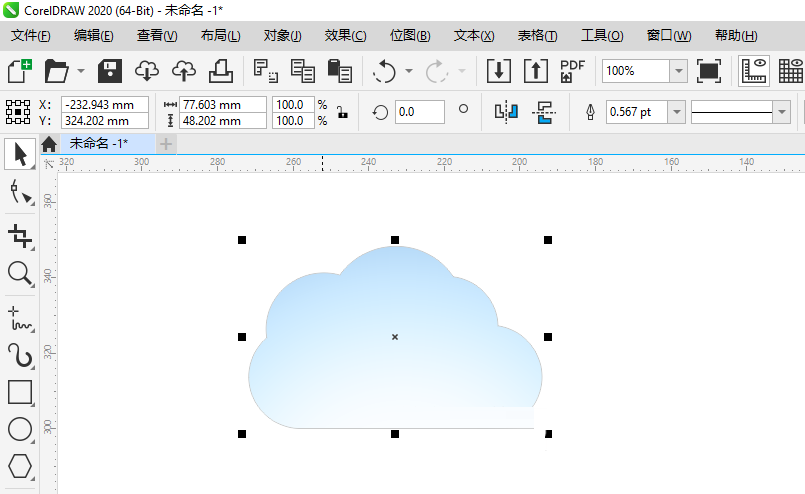Screen dimensions: 805x494
Task: Add a new document tab with plus
Action: [x=166, y=144]
